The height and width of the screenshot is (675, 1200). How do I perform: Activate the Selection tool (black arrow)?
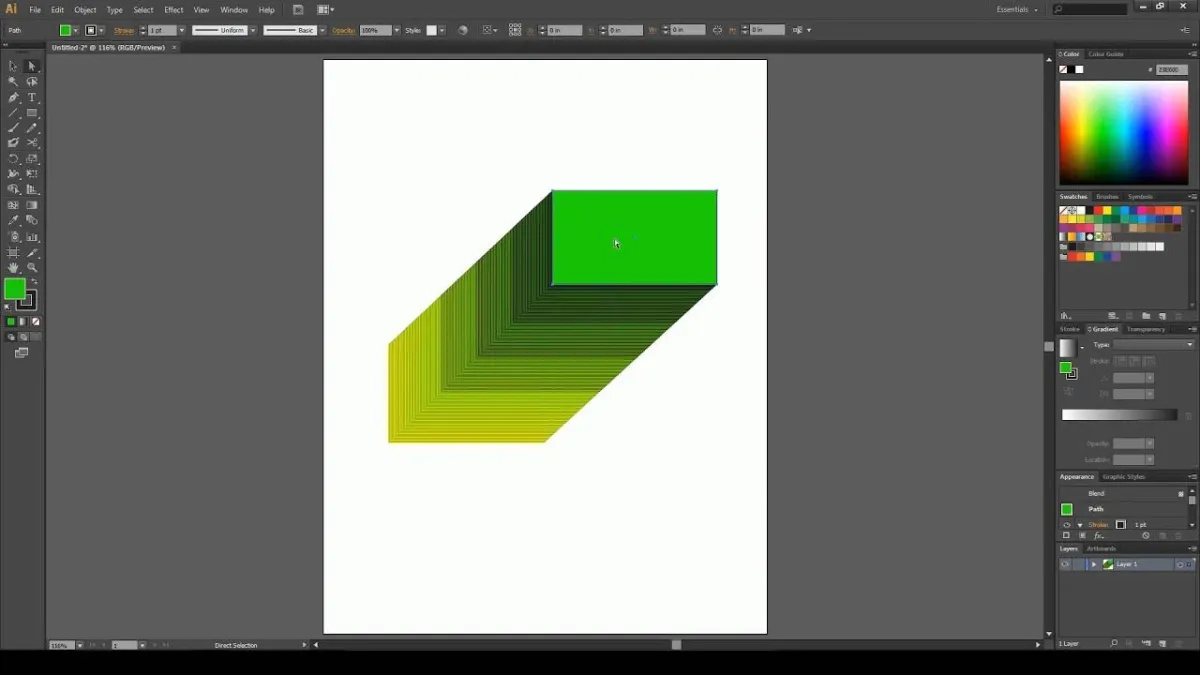[x=13, y=66]
